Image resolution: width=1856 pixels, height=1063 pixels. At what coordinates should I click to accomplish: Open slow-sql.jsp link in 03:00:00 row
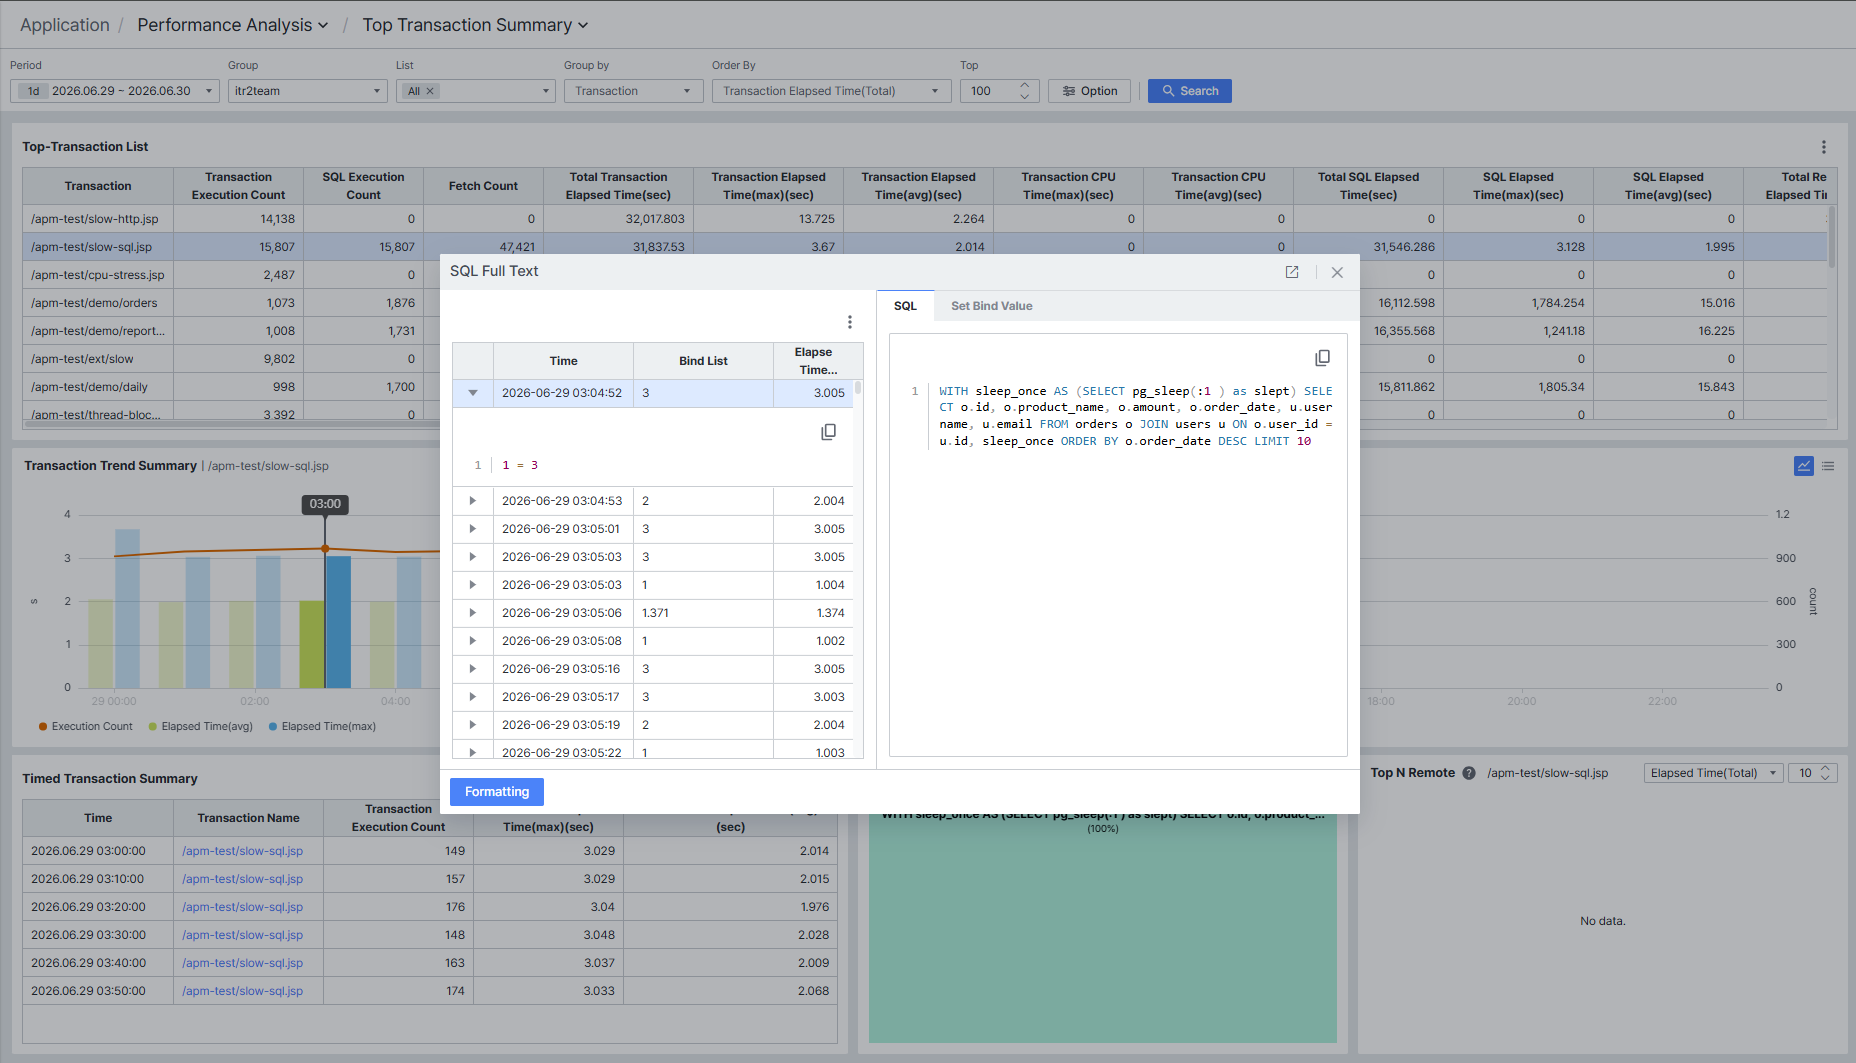click(242, 851)
